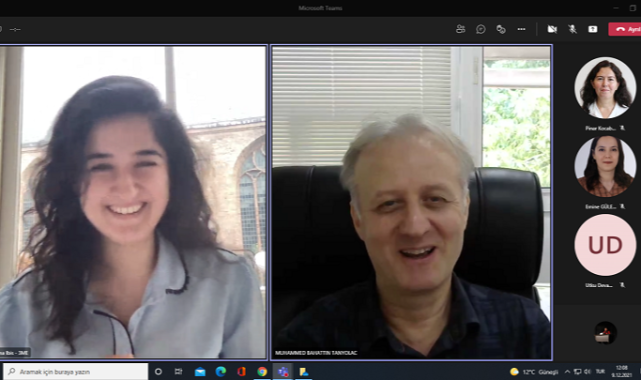641x380 pixels.
Task: Open the Mail app in the taskbar
Action: tap(200, 371)
